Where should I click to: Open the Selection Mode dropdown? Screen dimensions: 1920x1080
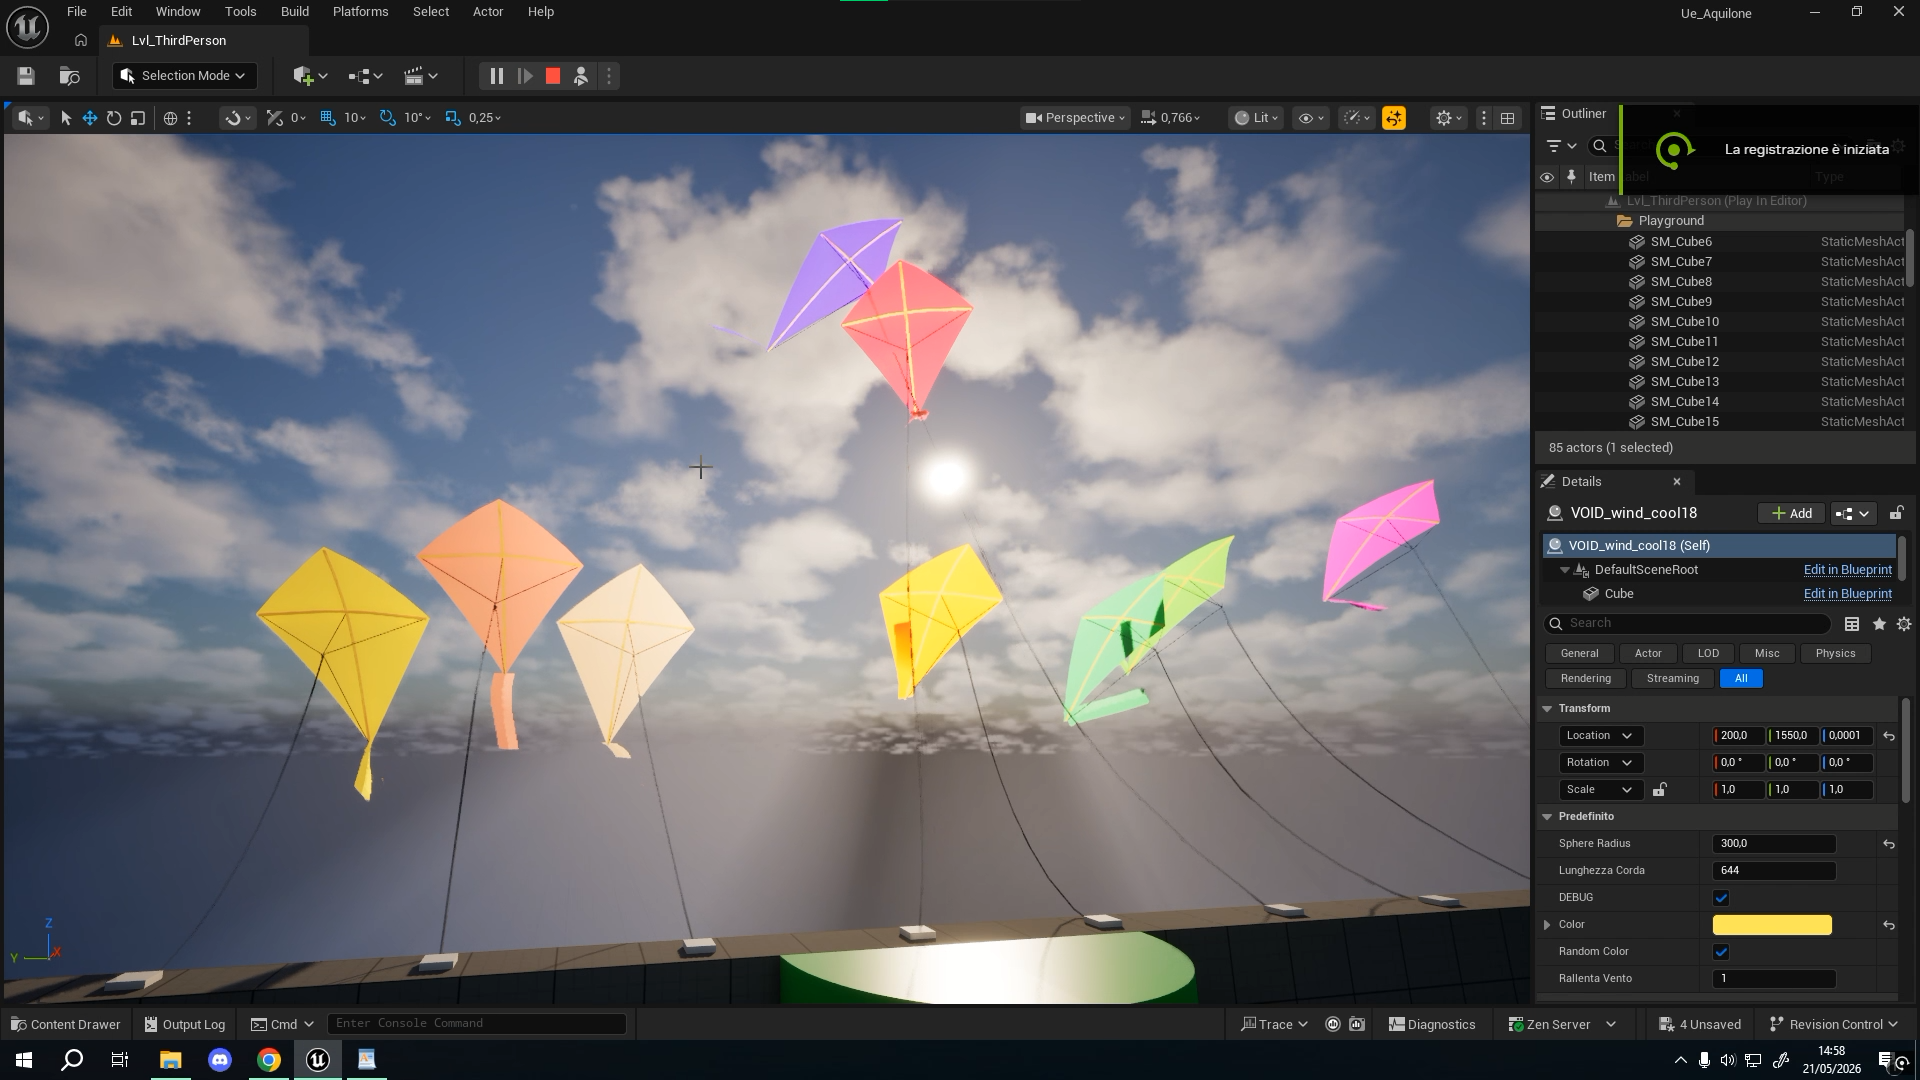185,76
